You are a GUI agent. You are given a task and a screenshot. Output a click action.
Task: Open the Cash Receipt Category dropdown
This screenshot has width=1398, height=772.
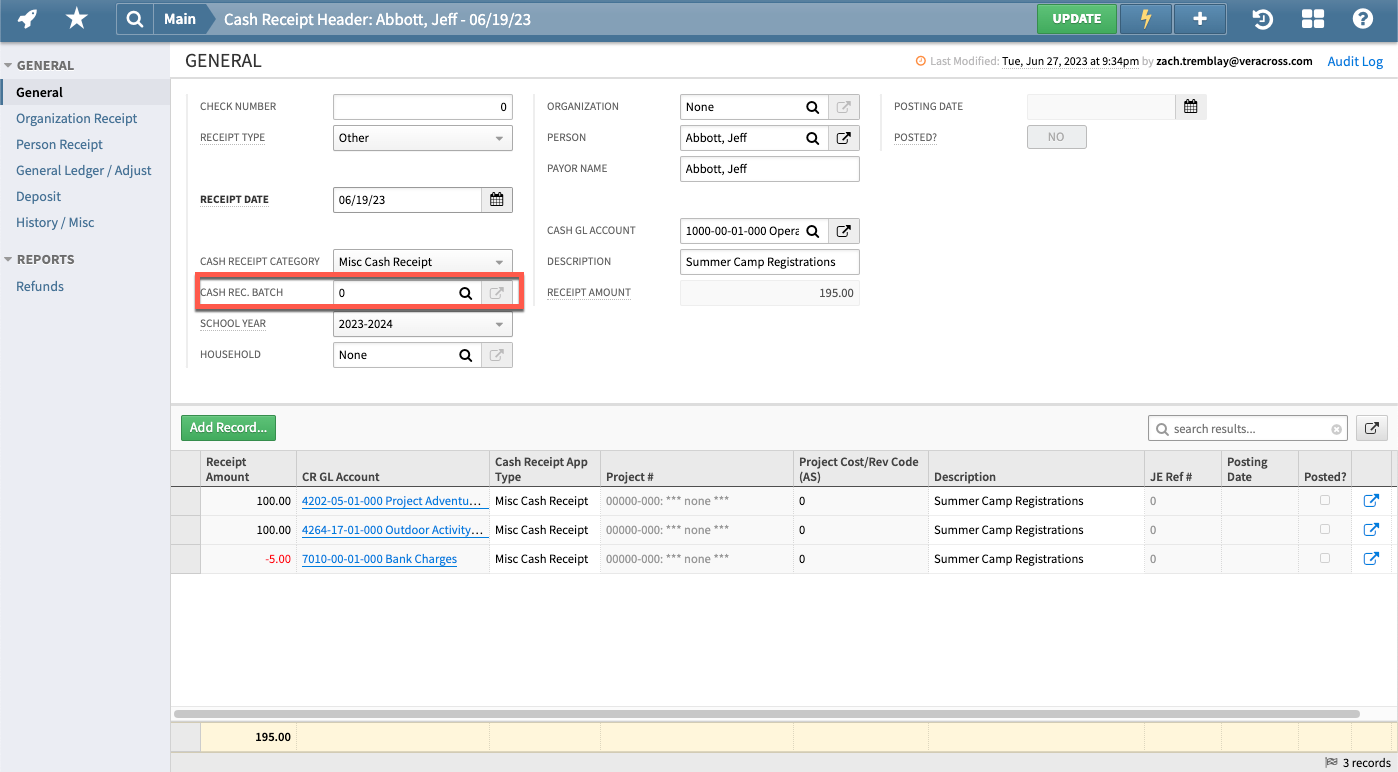click(497, 261)
